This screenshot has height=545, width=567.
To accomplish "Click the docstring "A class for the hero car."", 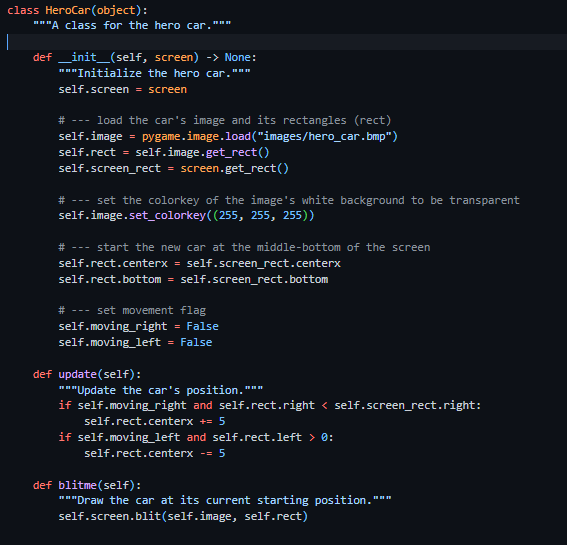I will (x=132, y=25).
